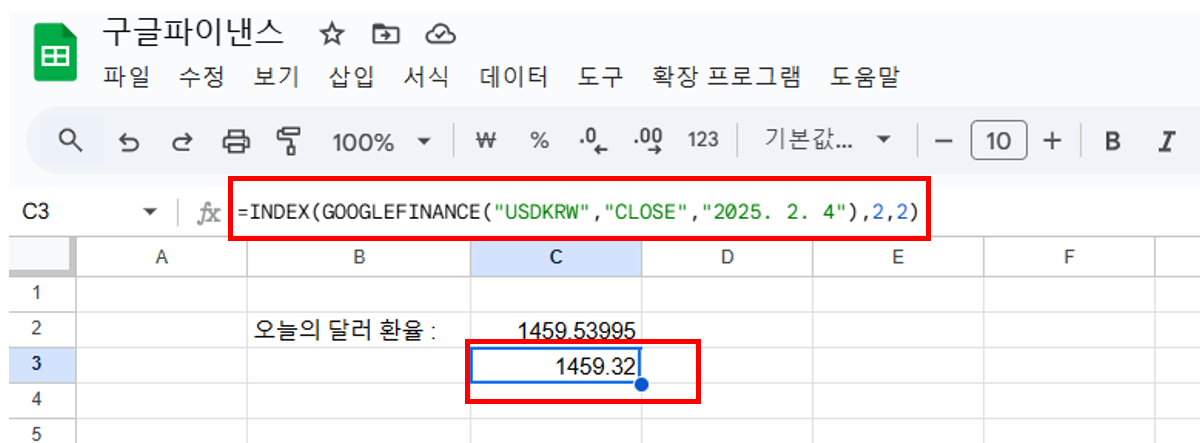Open the 123 number formats menu
Viewport: 1200px width, 443px height.
703,141
